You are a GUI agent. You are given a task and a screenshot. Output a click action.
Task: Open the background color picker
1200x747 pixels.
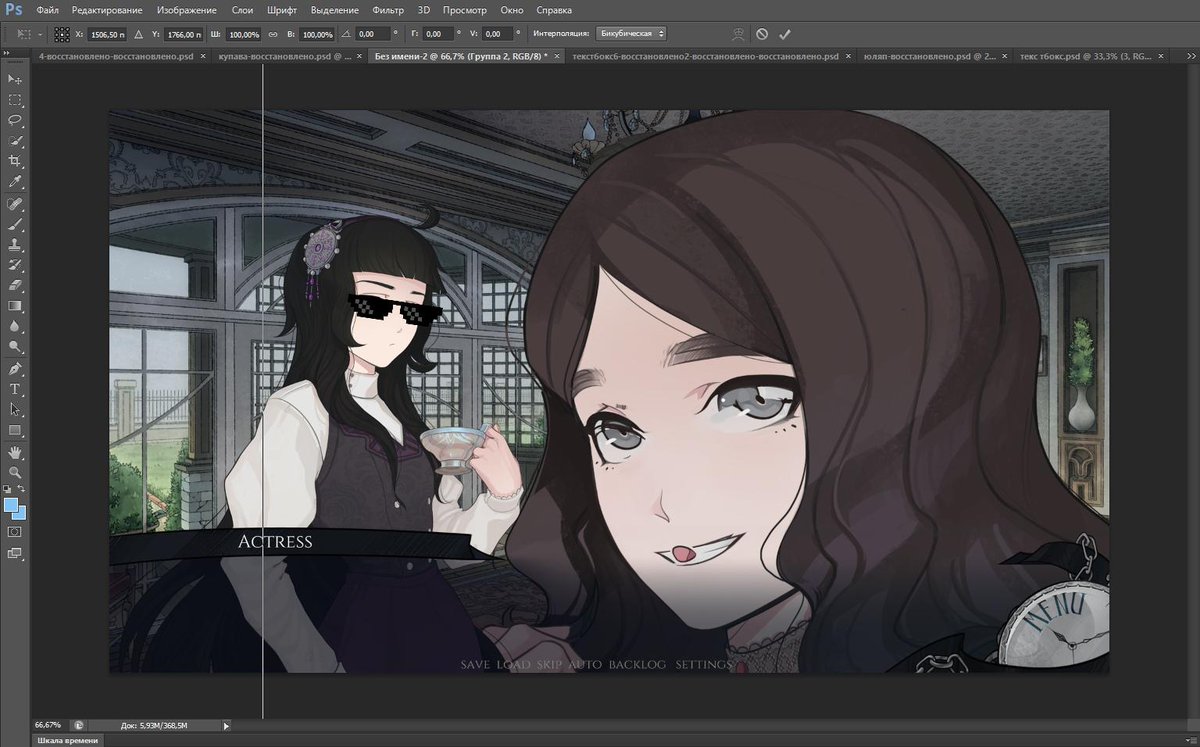coord(21,514)
